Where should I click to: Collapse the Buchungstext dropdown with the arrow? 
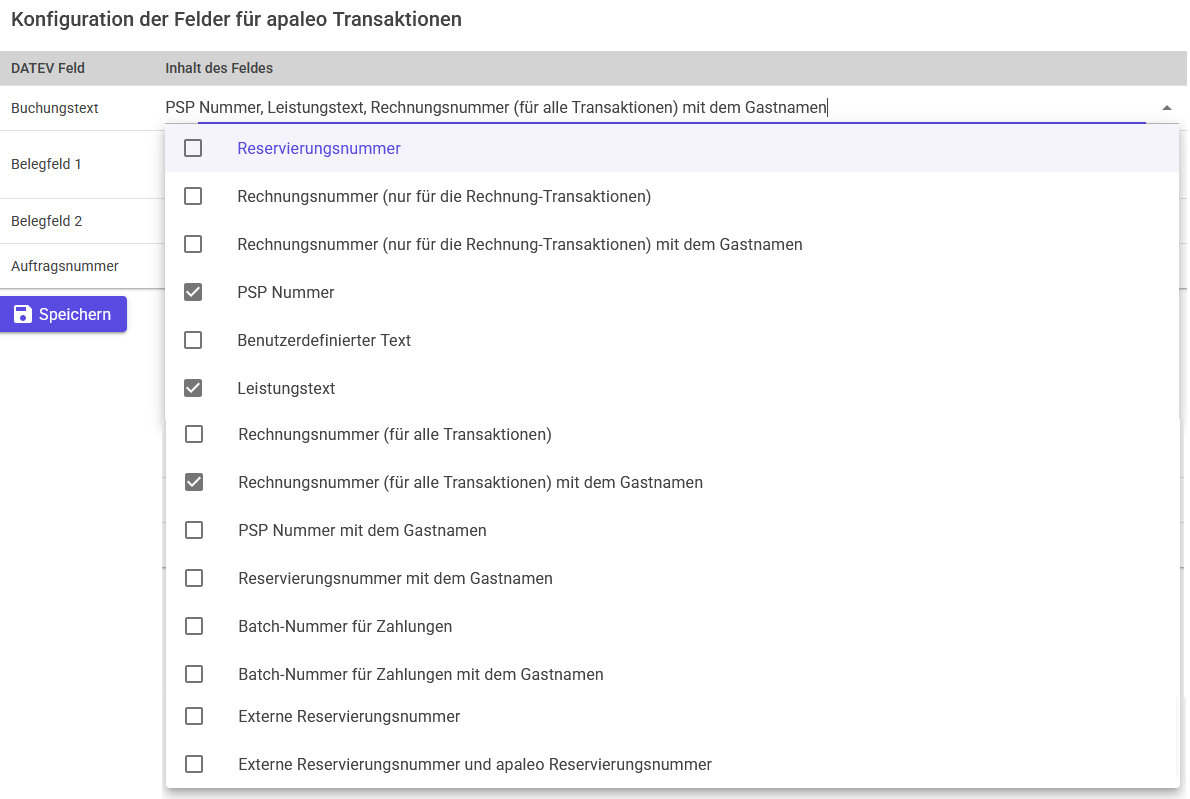coord(1166,109)
